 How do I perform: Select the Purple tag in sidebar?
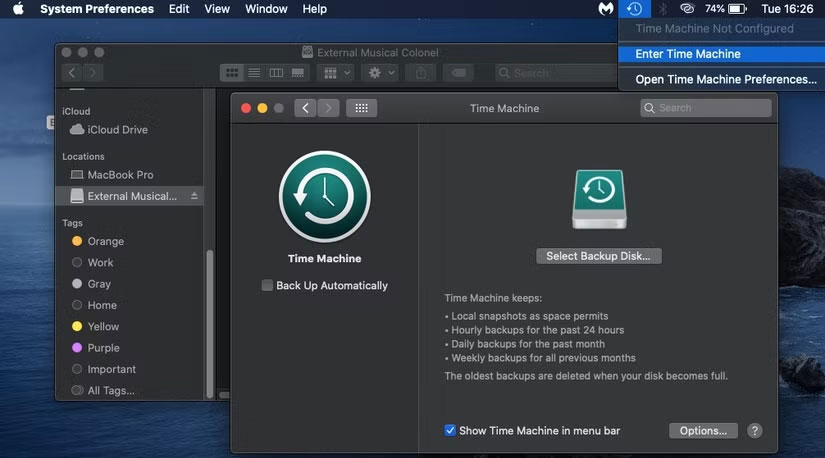click(x=103, y=348)
